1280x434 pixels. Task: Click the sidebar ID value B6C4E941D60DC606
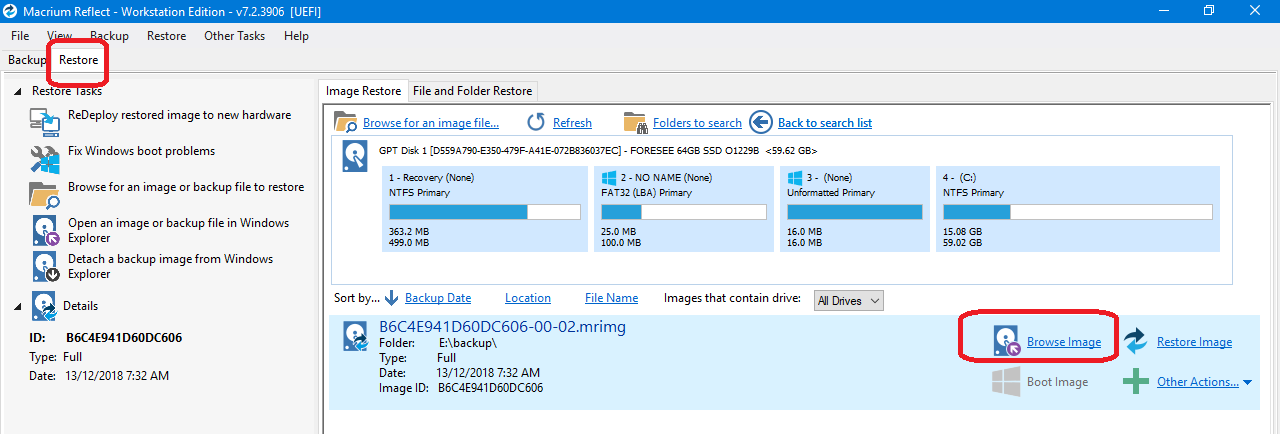point(124,338)
